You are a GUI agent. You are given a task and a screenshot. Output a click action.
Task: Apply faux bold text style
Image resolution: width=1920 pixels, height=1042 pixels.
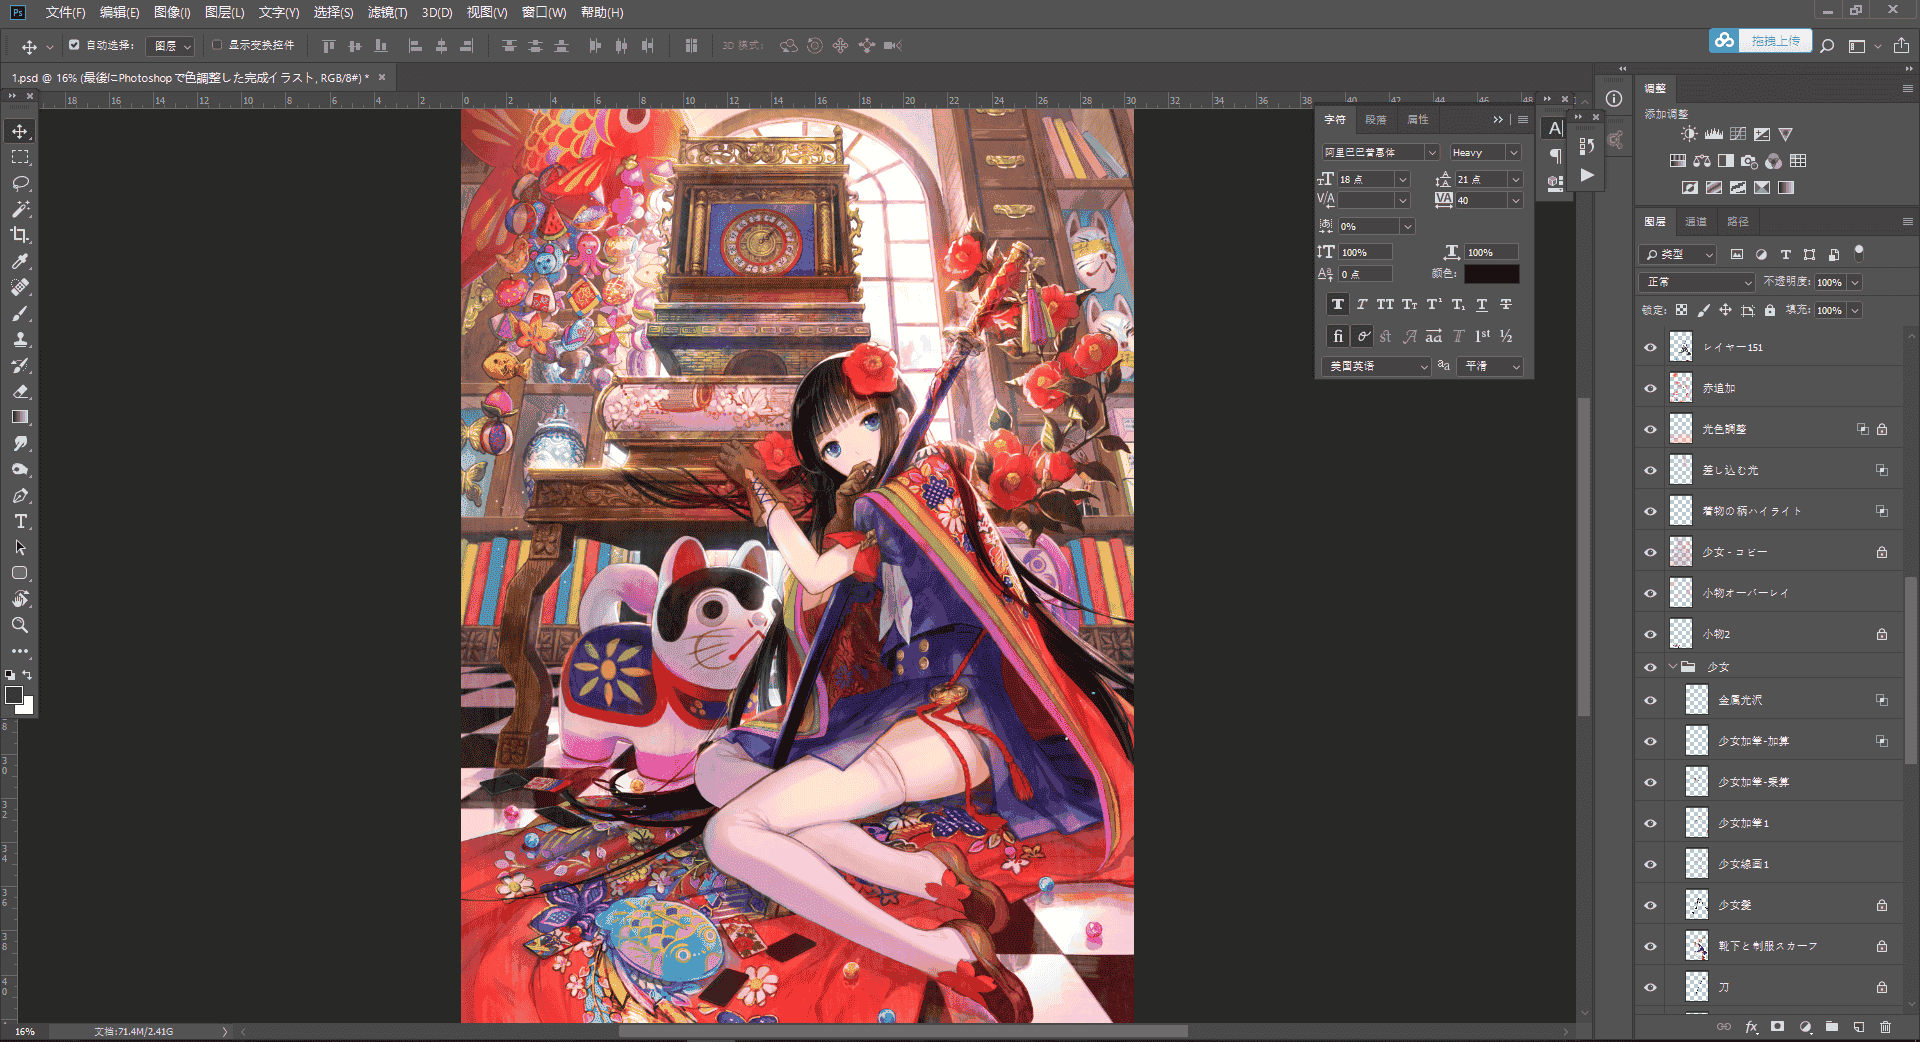coord(1338,304)
